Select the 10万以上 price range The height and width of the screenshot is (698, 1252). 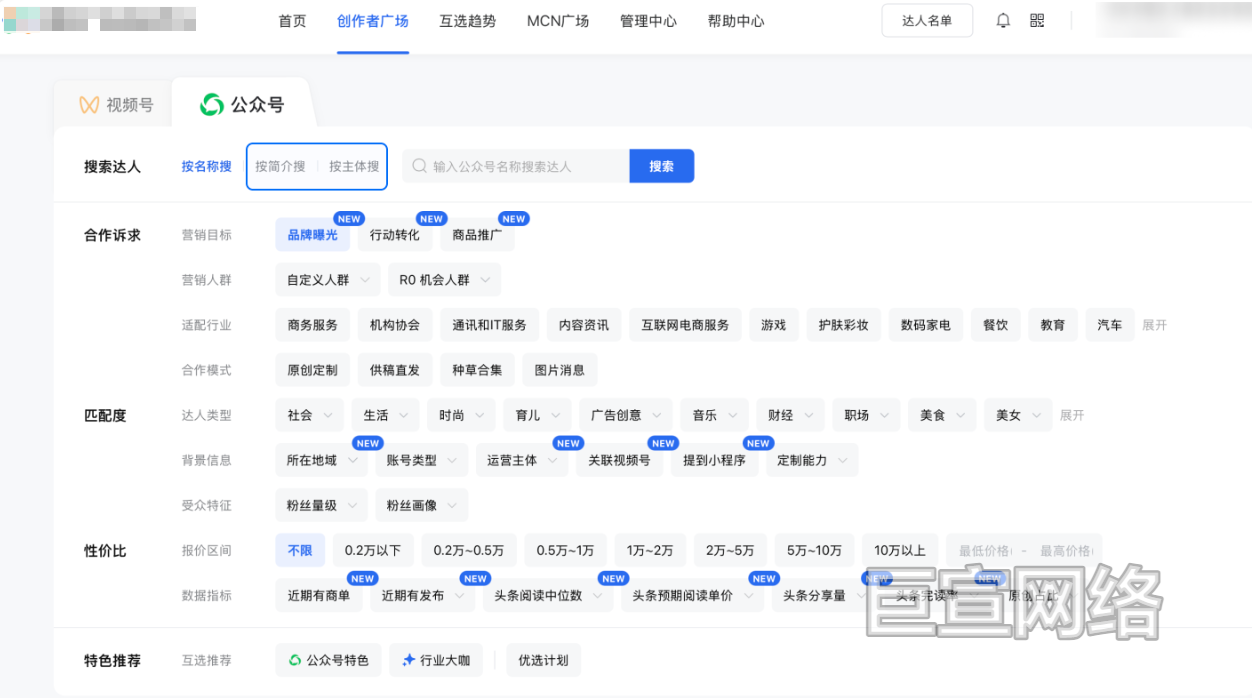[900, 550]
